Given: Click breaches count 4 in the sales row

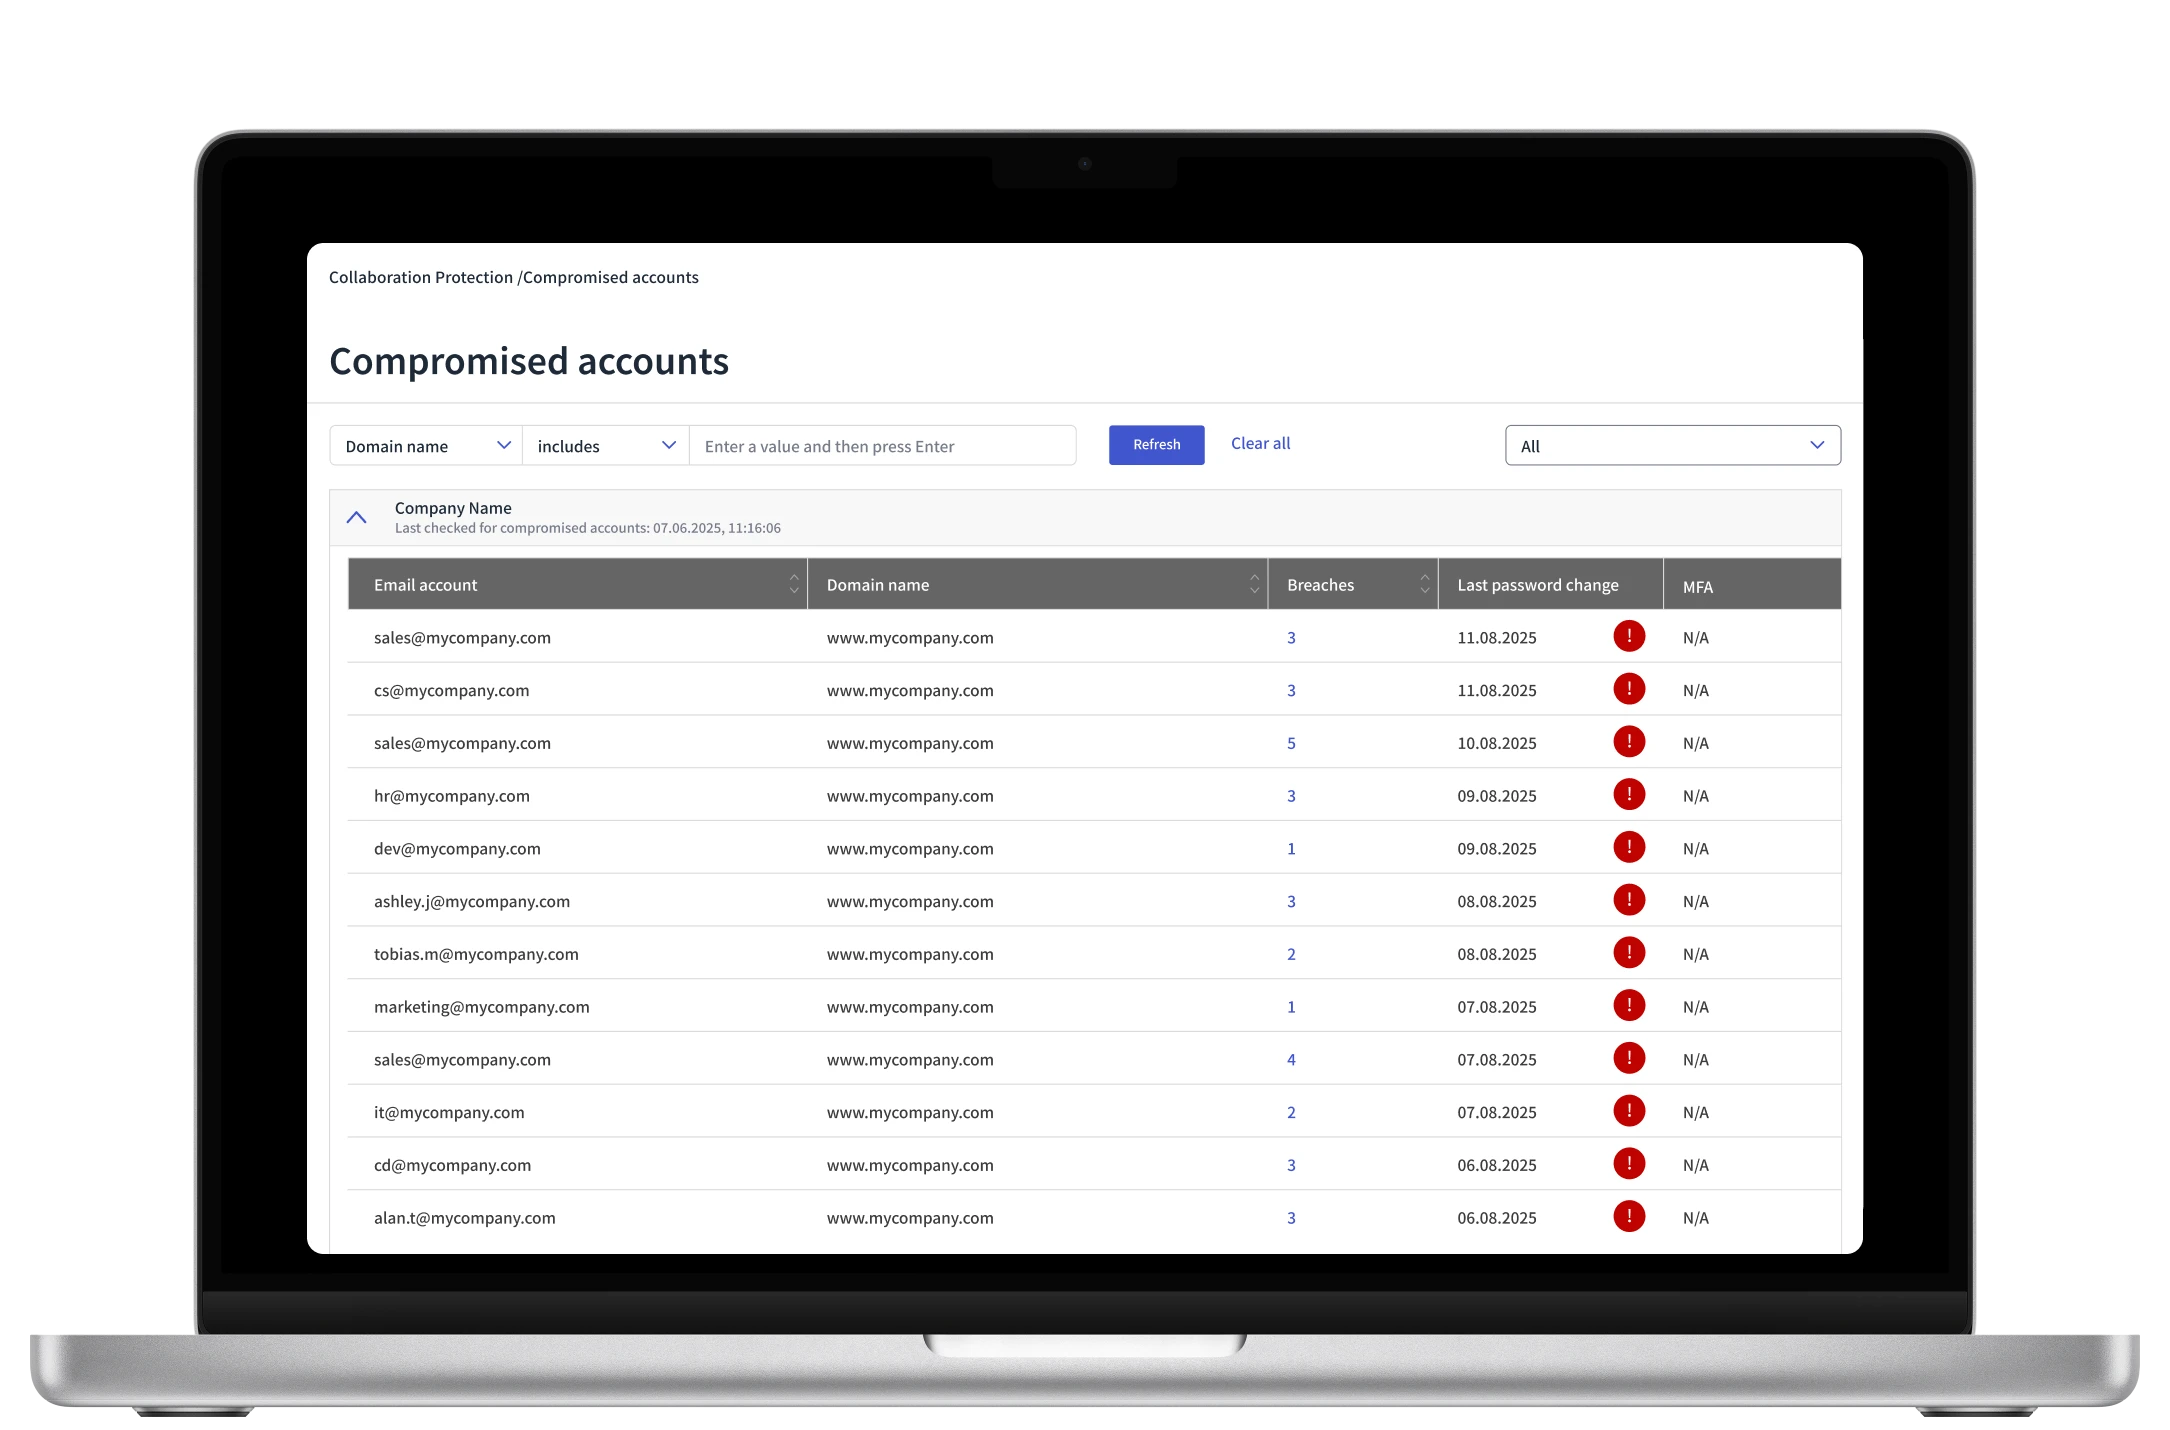Looking at the screenshot, I should (1291, 1059).
